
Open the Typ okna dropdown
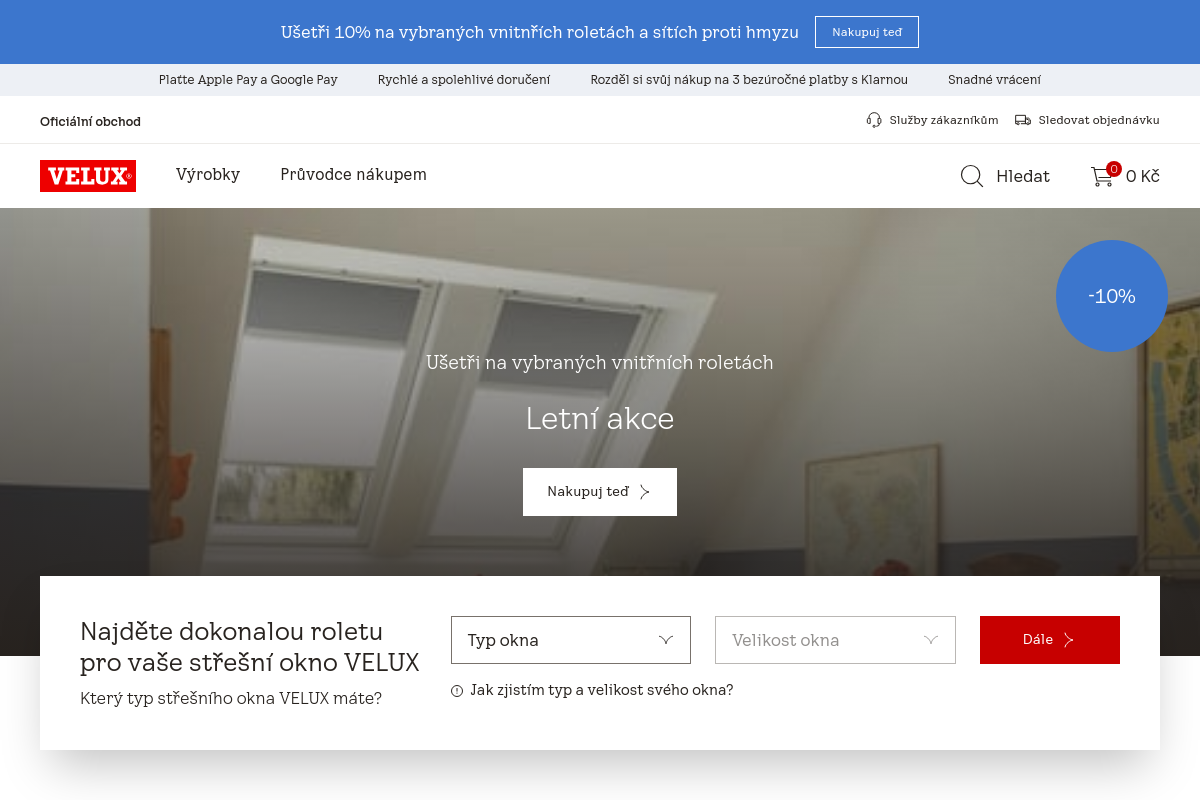coord(571,640)
